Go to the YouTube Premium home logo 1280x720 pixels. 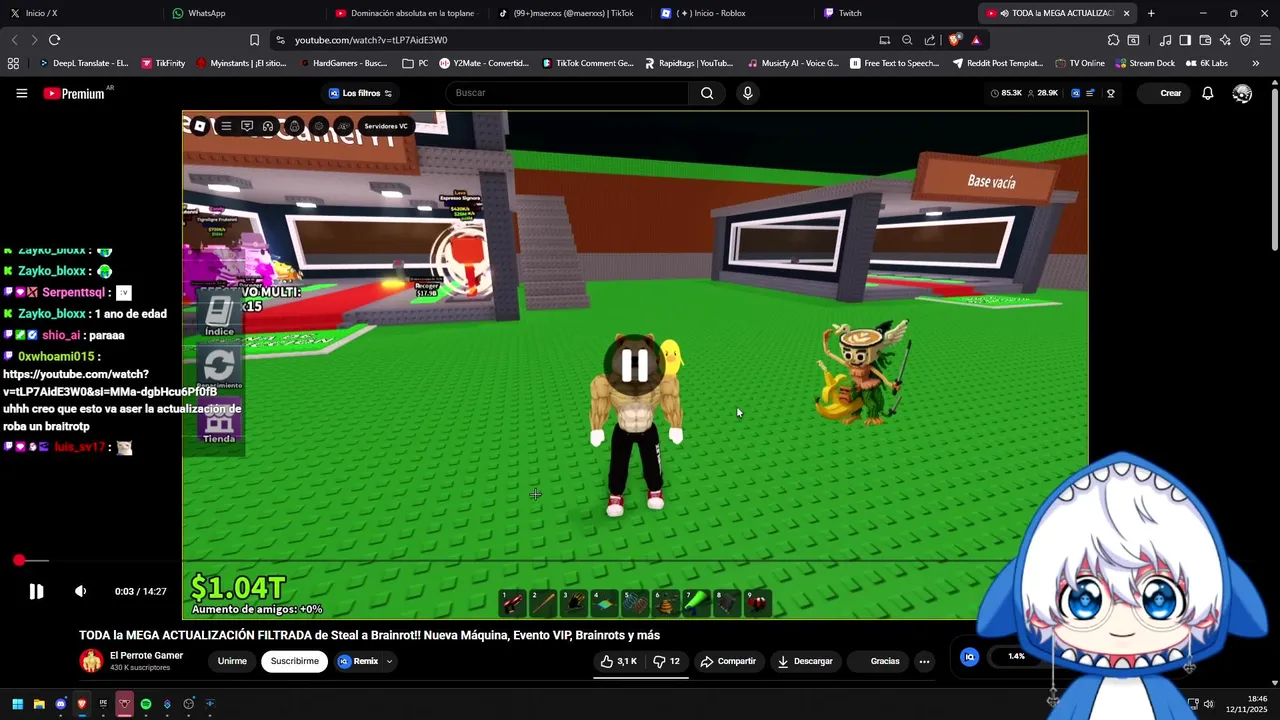74,93
